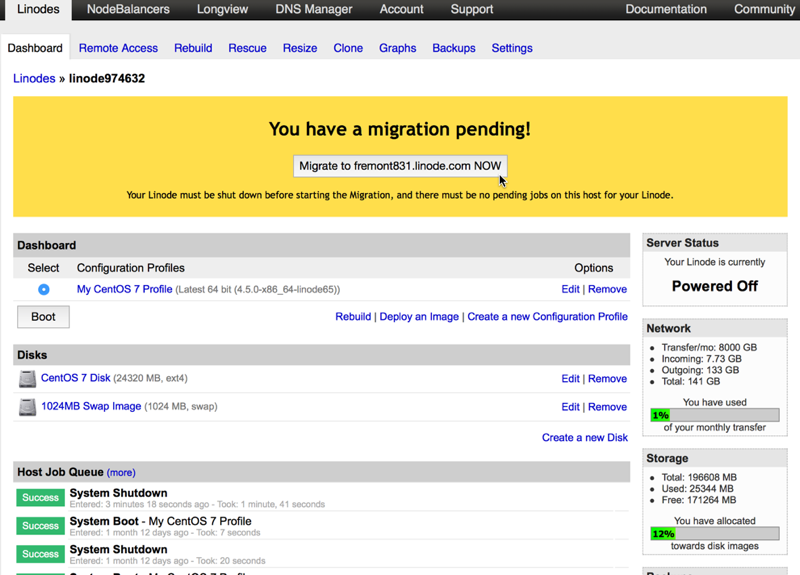The height and width of the screenshot is (575, 800).
Task: Click 'Total: 196608 MB' storage entry
Action: click(699, 478)
